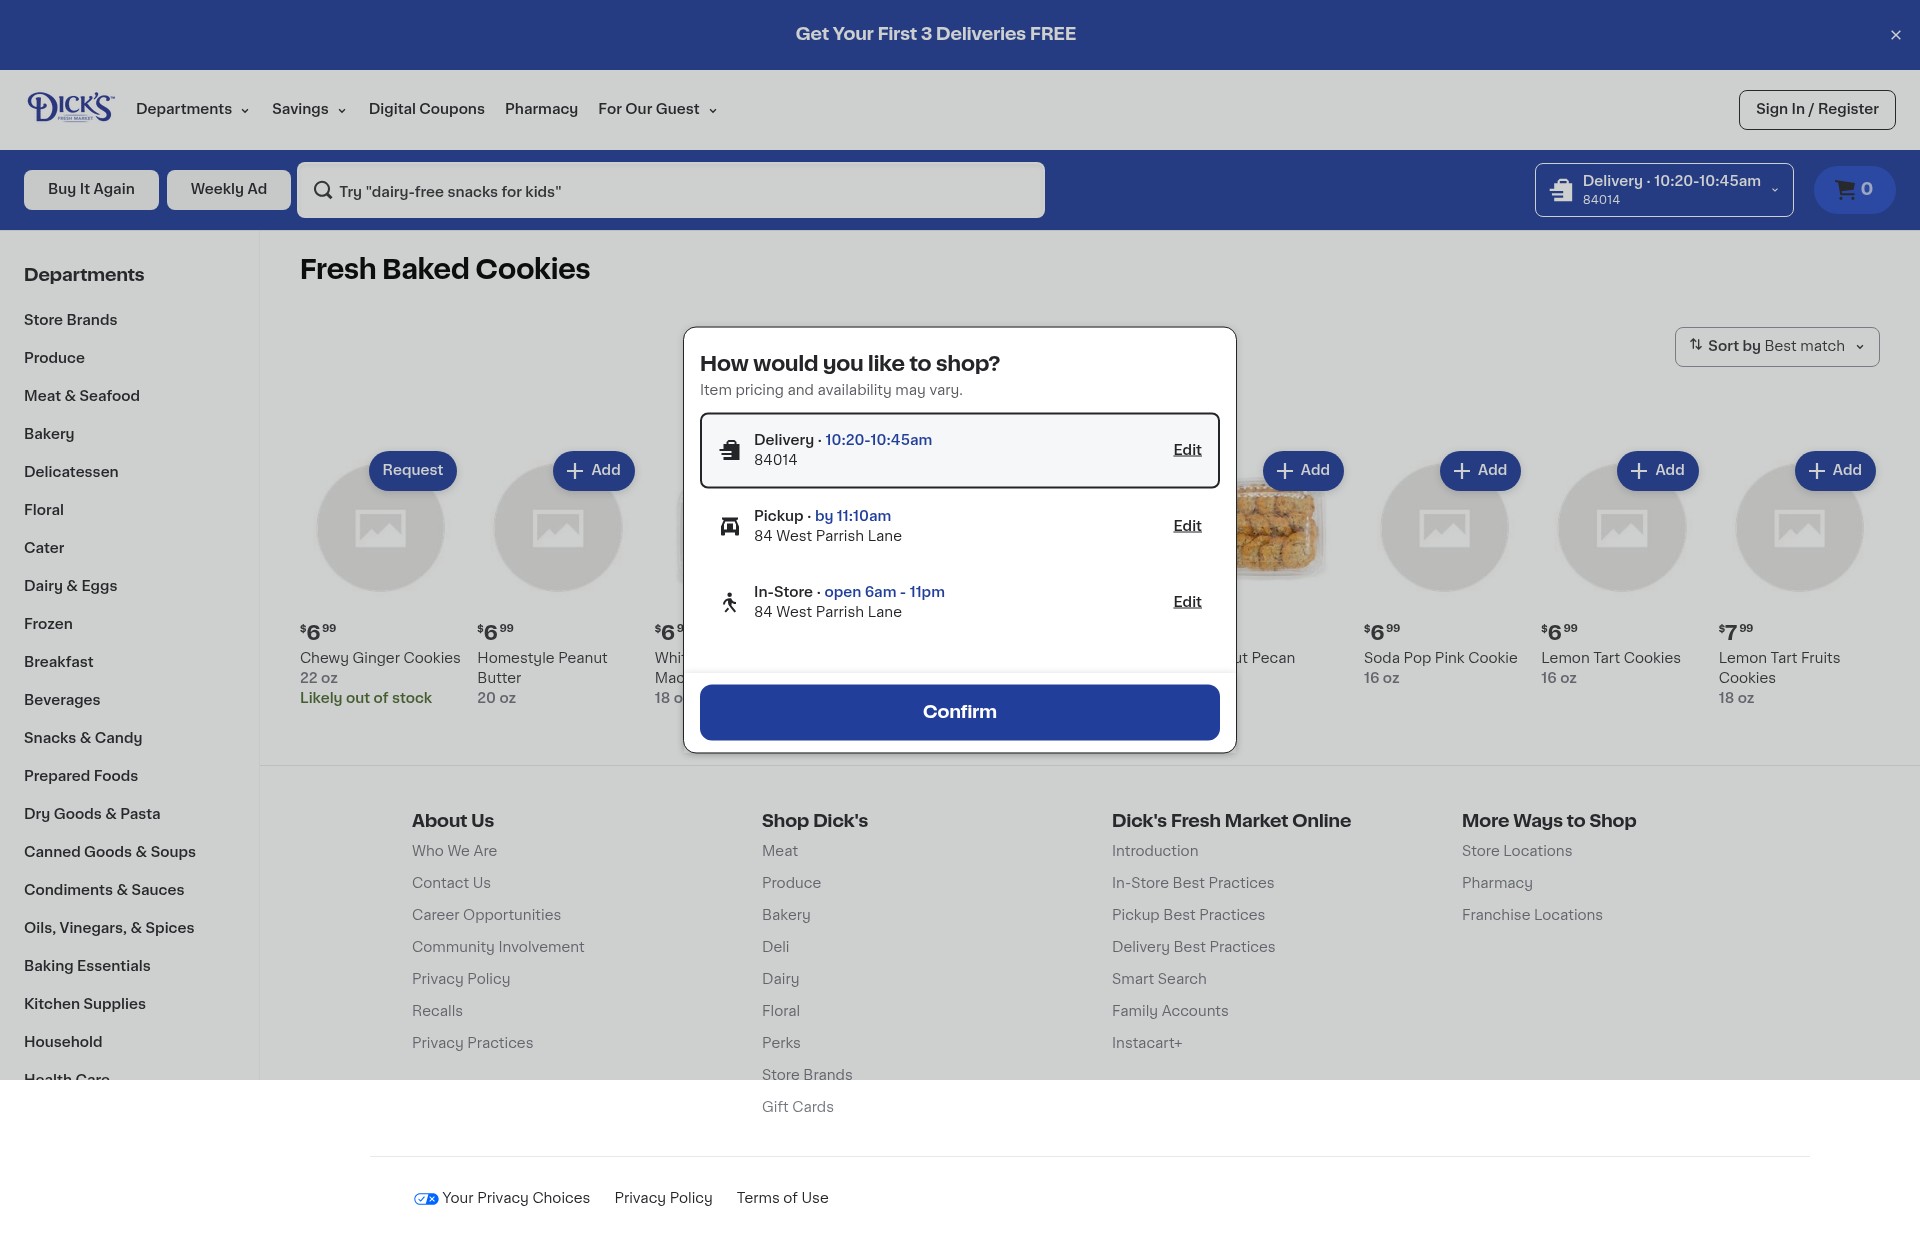Open the Weekly Ad
The height and width of the screenshot is (1233, 1920).
(x=229, y=189)
